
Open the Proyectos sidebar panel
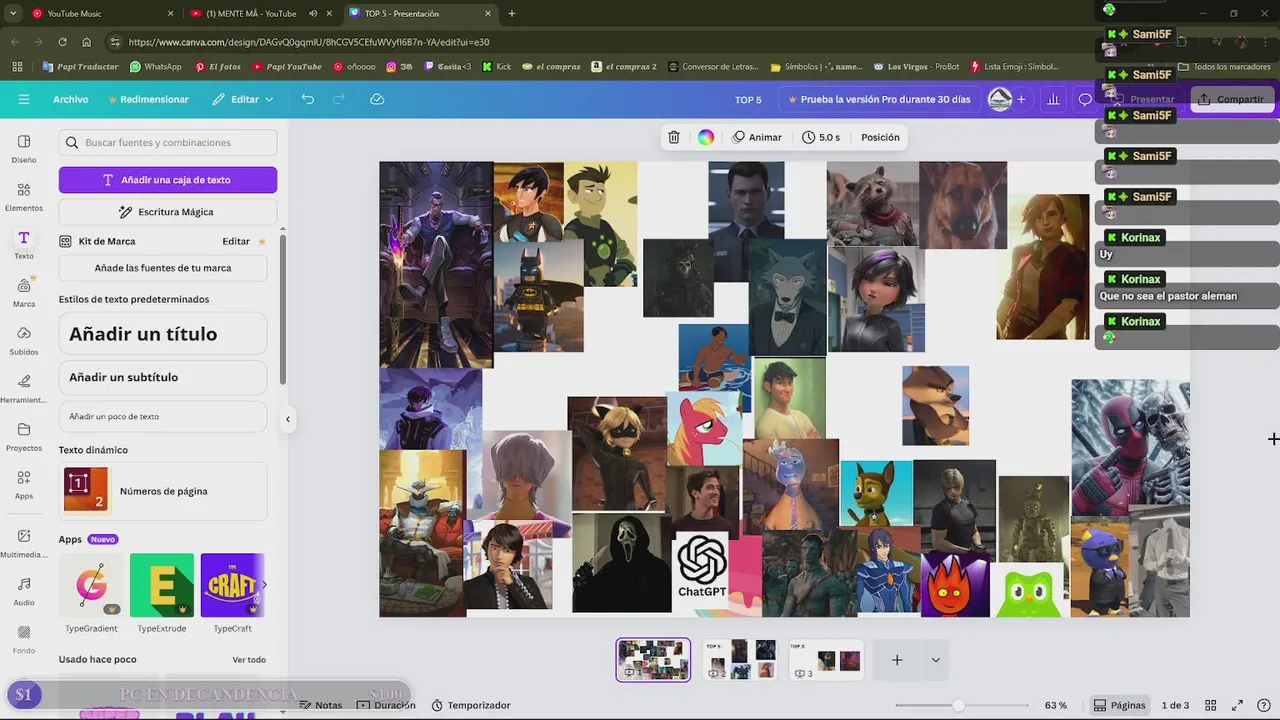(x=24, y=436)
